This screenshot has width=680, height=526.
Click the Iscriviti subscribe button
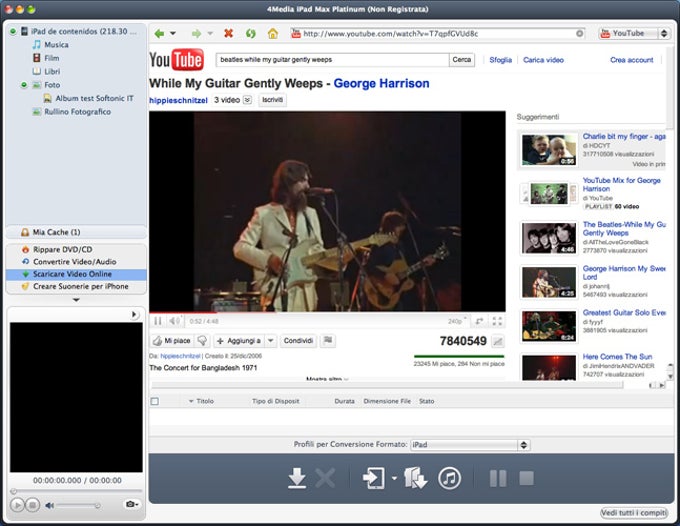(272, 100)
